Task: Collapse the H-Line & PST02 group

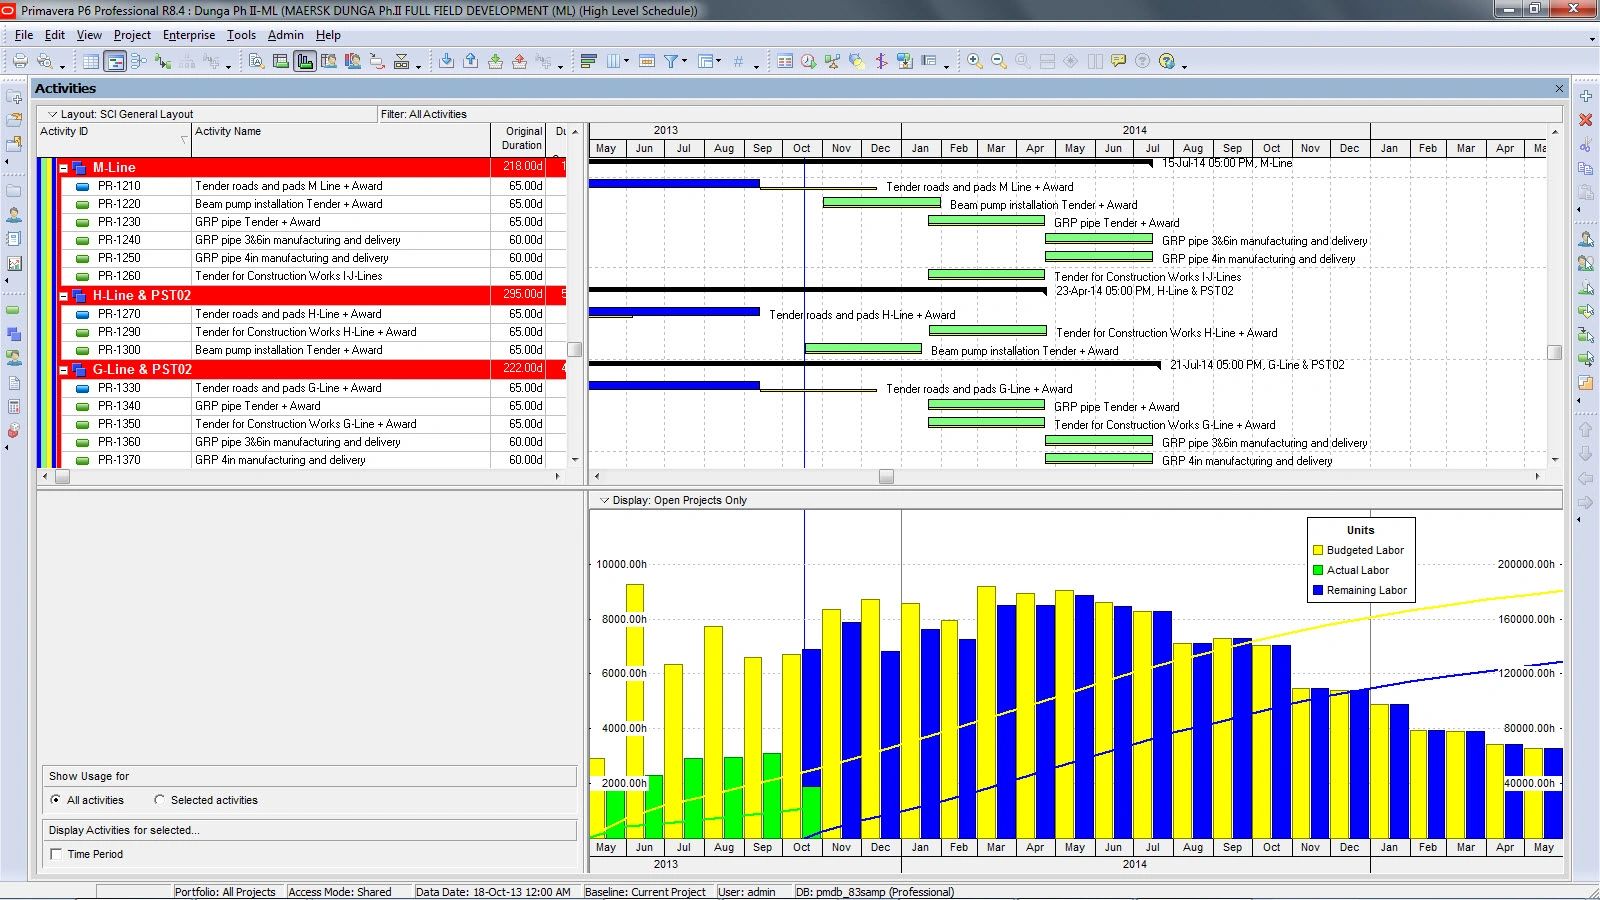Action: point(64,296)
